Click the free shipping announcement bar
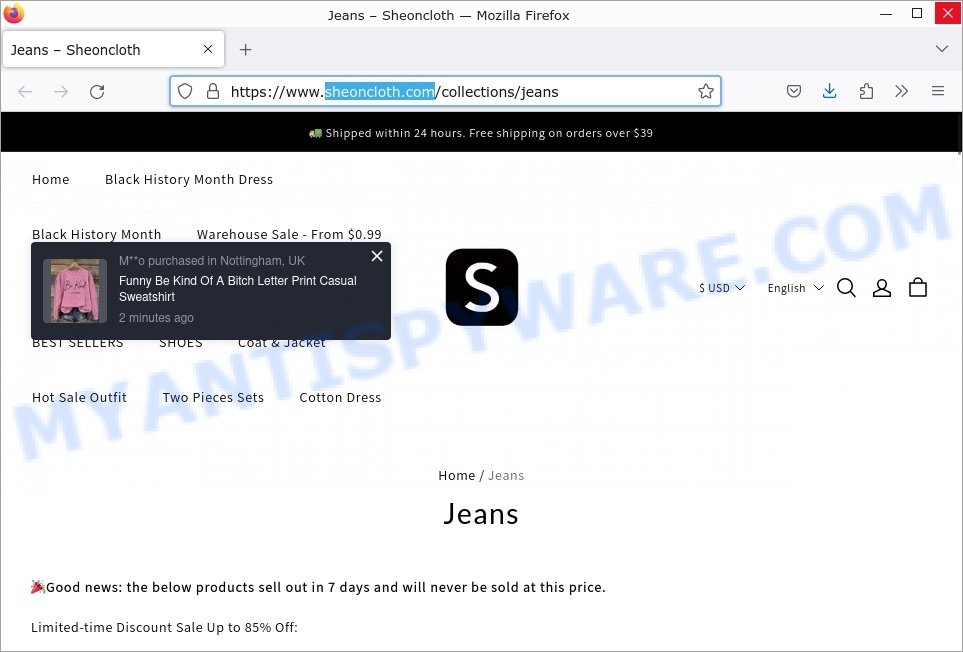The height and width of the screenshot is (652, 963). coord(481,133)
